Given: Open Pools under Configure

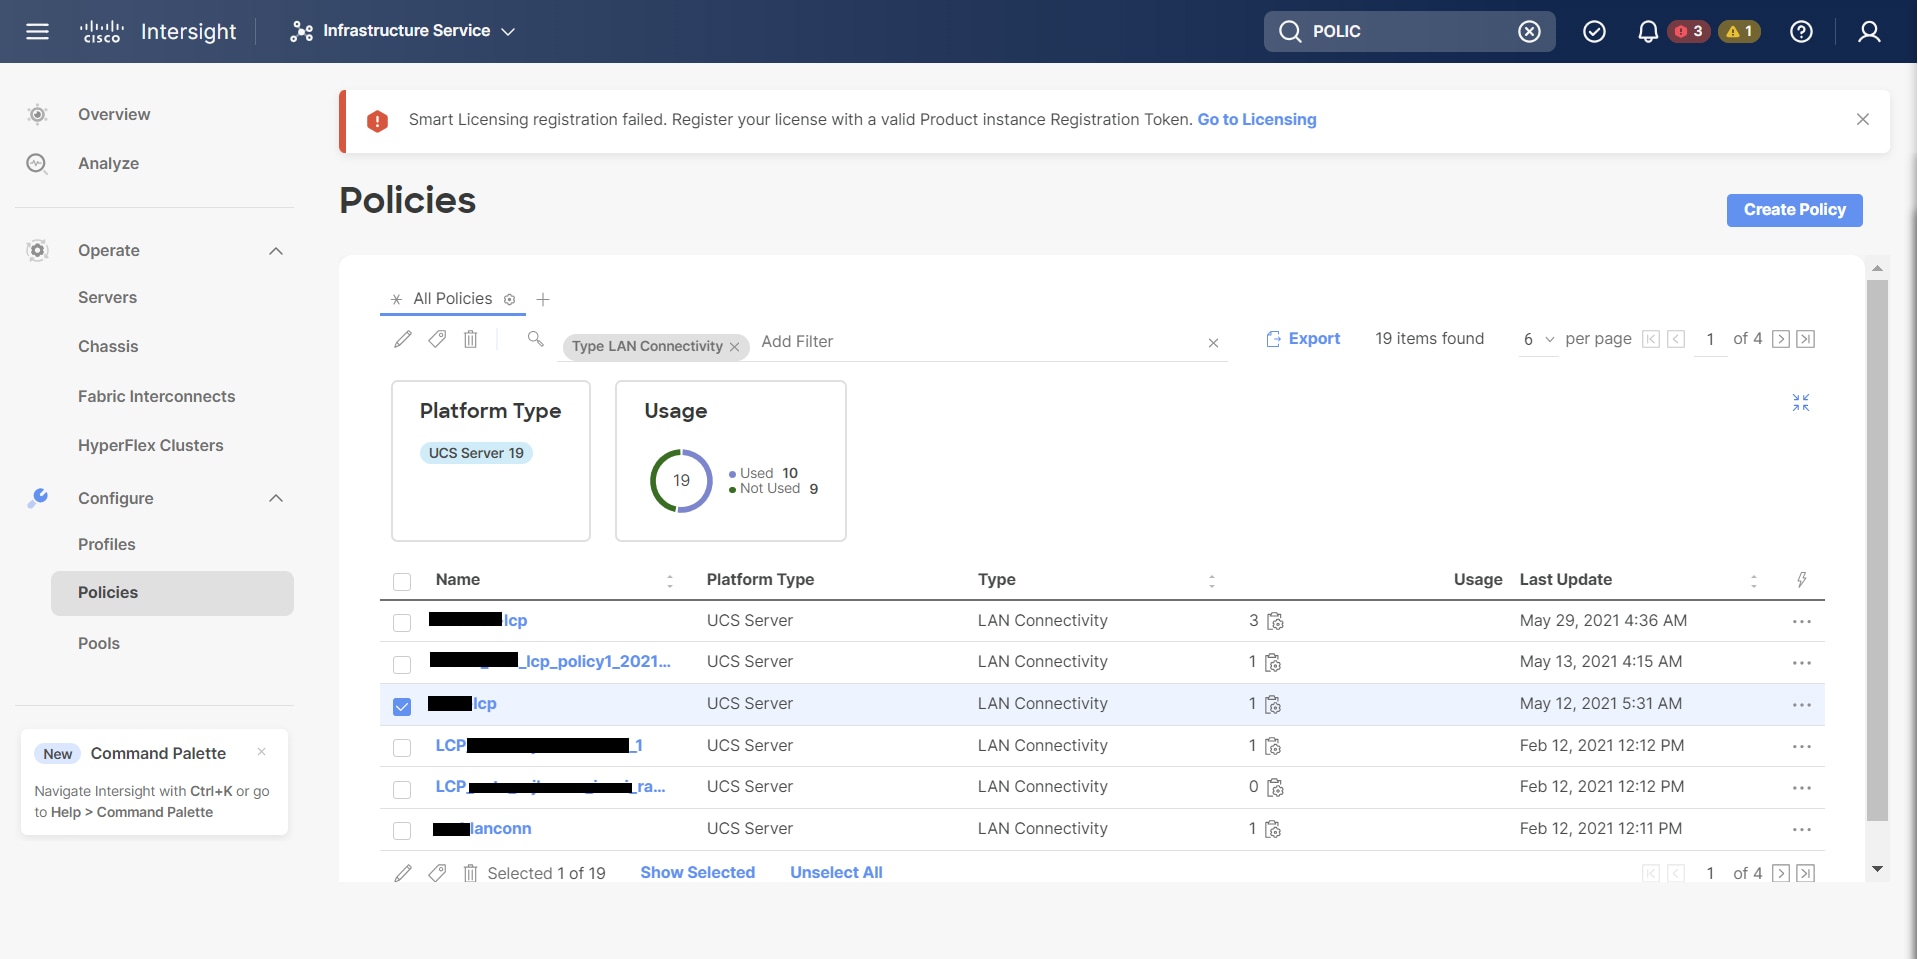Looking at the screenshot, I should point(99,643).
